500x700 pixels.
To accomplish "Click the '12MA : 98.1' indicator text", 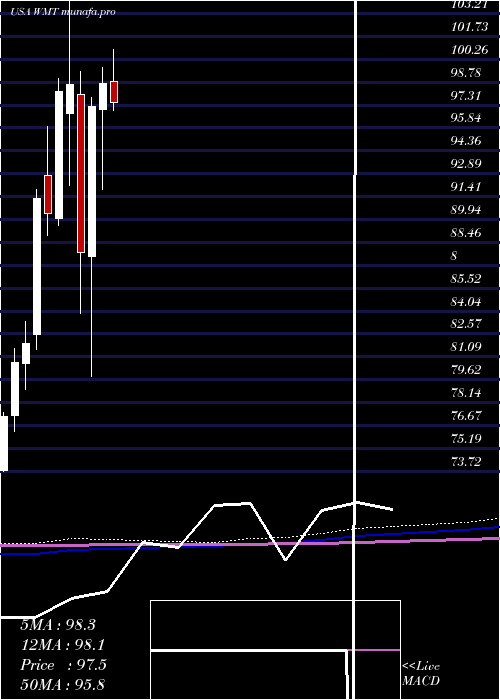I will tap(63, 645).
